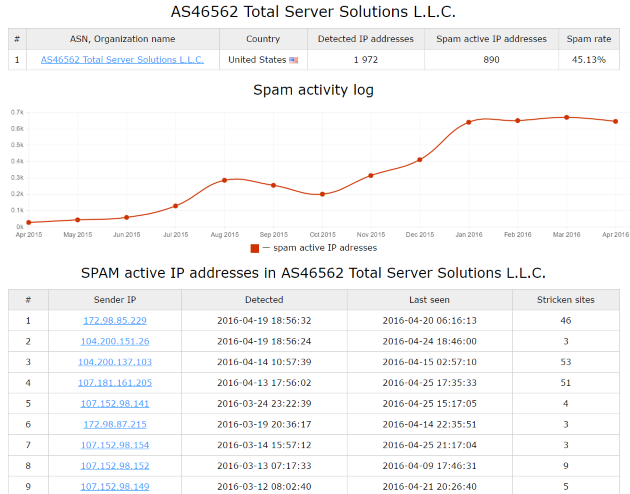The height and width of the screenshot is (494, 630).
Task: Select the Jun 2015 data point on chart
Action: click(x=127, y=217)
